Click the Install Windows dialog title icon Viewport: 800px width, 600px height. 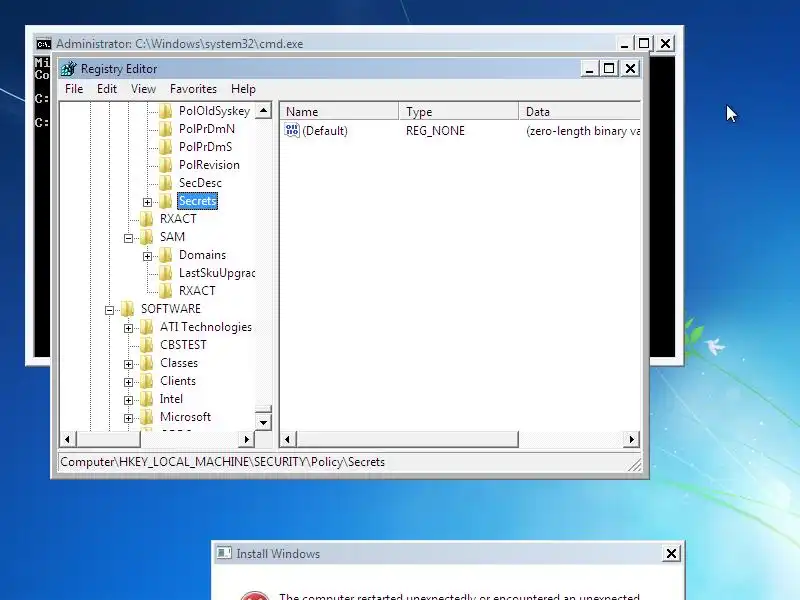(x=223, y=553)
